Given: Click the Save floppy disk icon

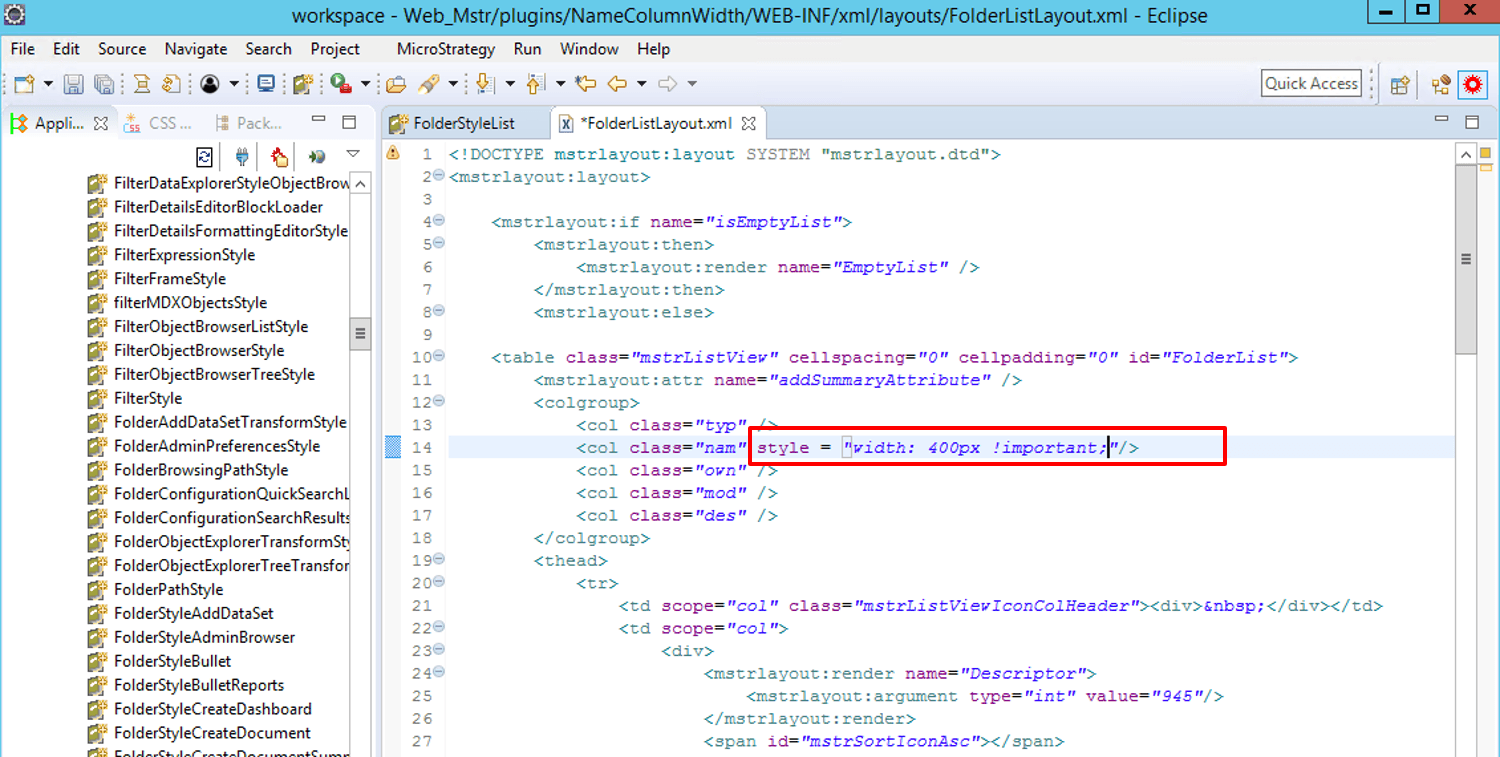Looking at the screenshot, I should (74, 85).
